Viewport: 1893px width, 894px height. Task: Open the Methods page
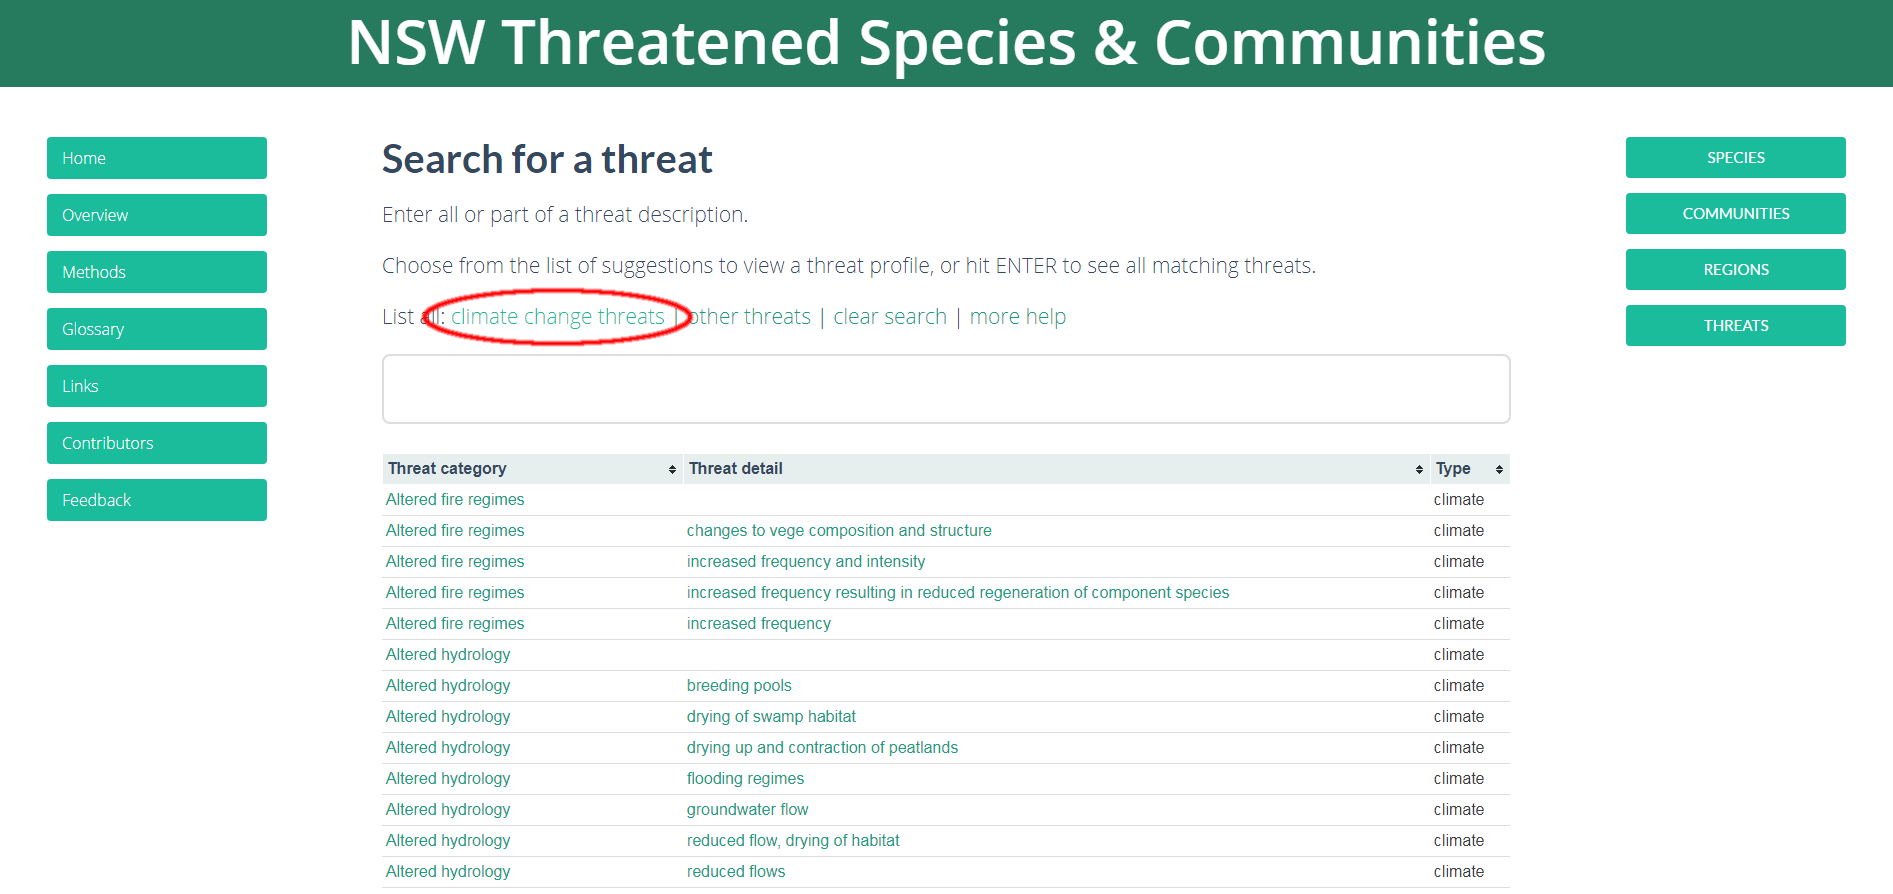point(157,272)
